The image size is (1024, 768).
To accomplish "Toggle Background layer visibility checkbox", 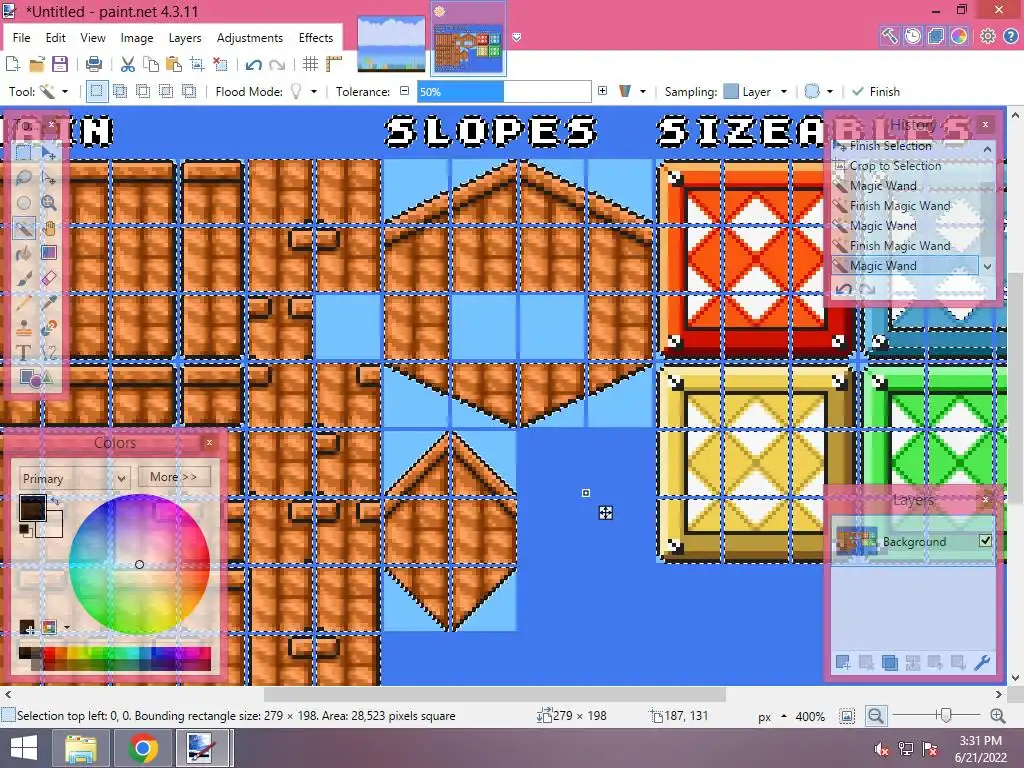I will [x=985, y=541].
